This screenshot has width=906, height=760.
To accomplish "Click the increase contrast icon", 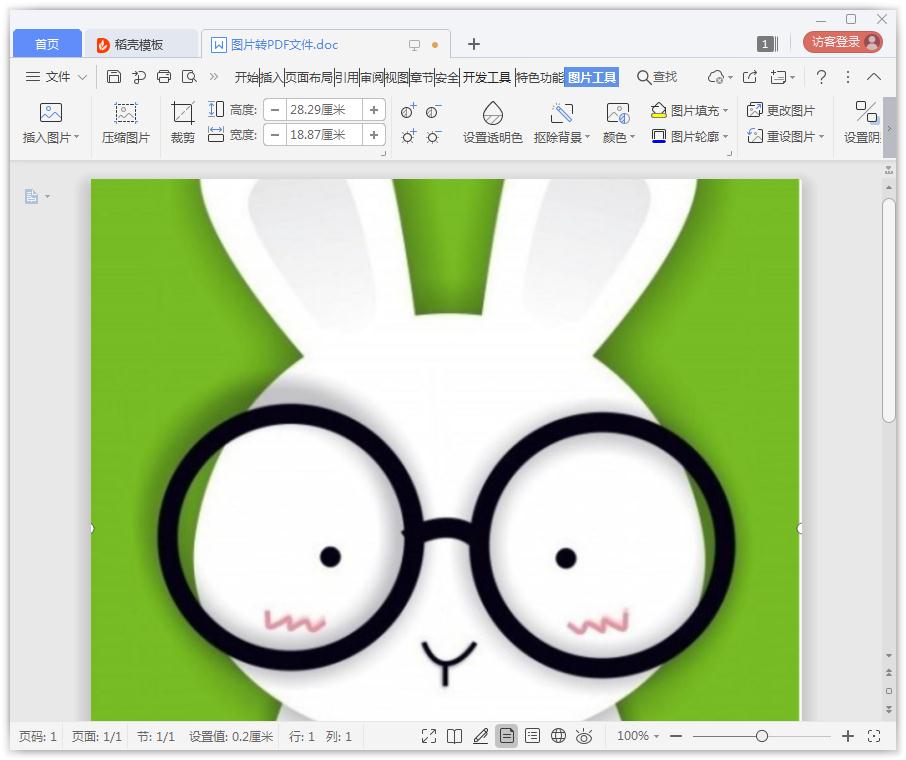I will click(407, 113).
